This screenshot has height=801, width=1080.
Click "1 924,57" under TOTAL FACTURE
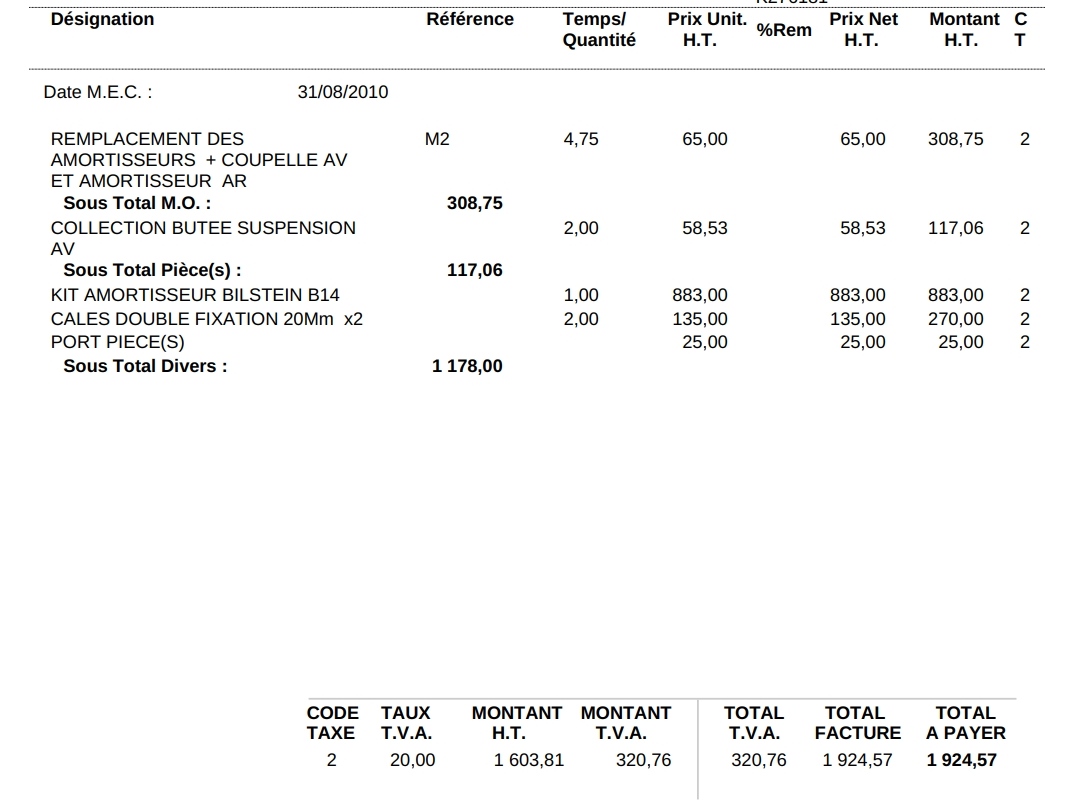[x=857, y=760]
